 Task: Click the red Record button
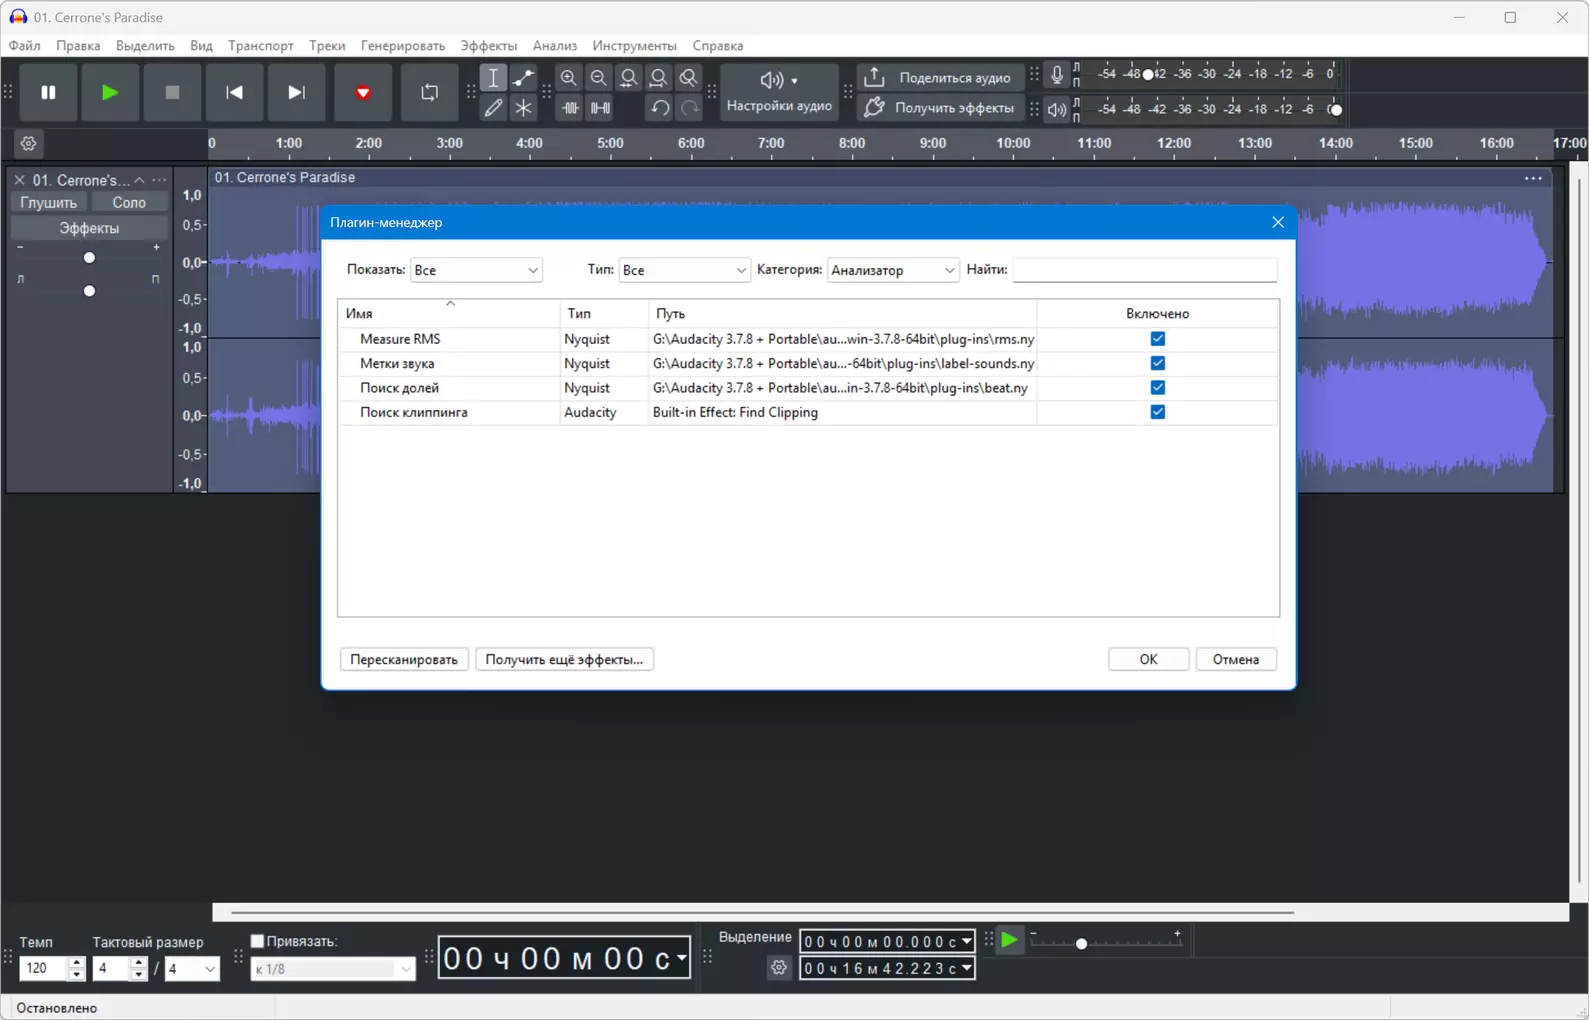click(x=363, y=93)
